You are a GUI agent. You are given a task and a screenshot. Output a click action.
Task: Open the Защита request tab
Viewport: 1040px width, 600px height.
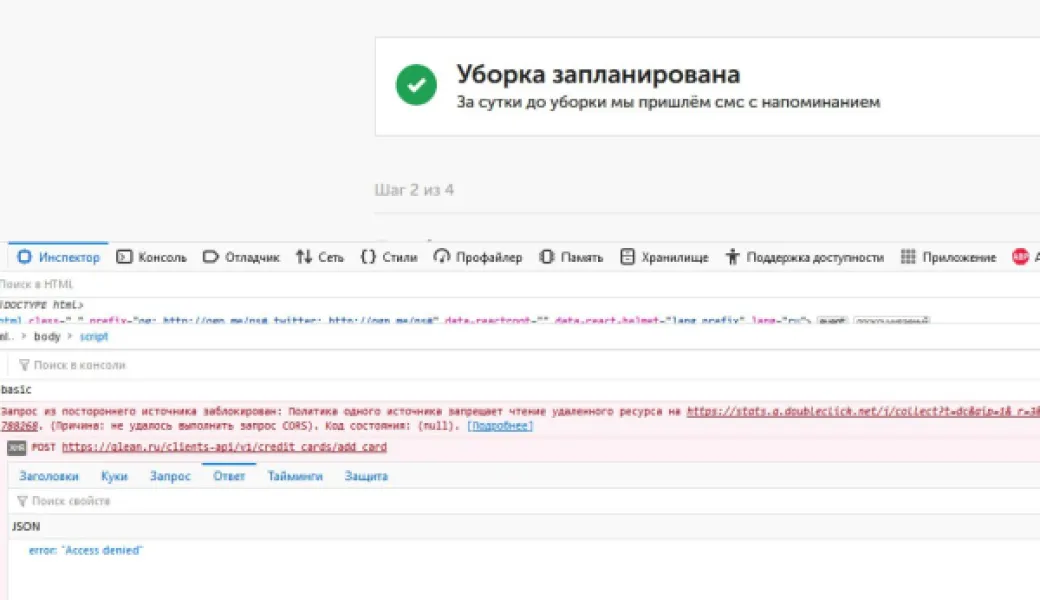coord(366,476)
